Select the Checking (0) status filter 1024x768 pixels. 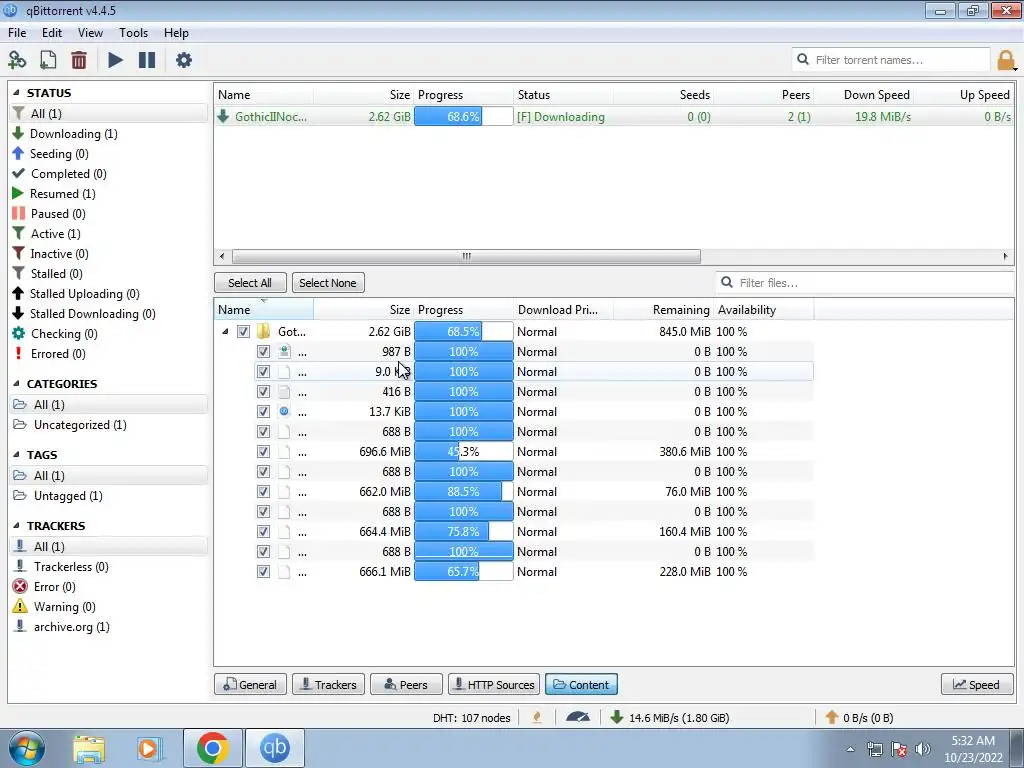[63, 334]
